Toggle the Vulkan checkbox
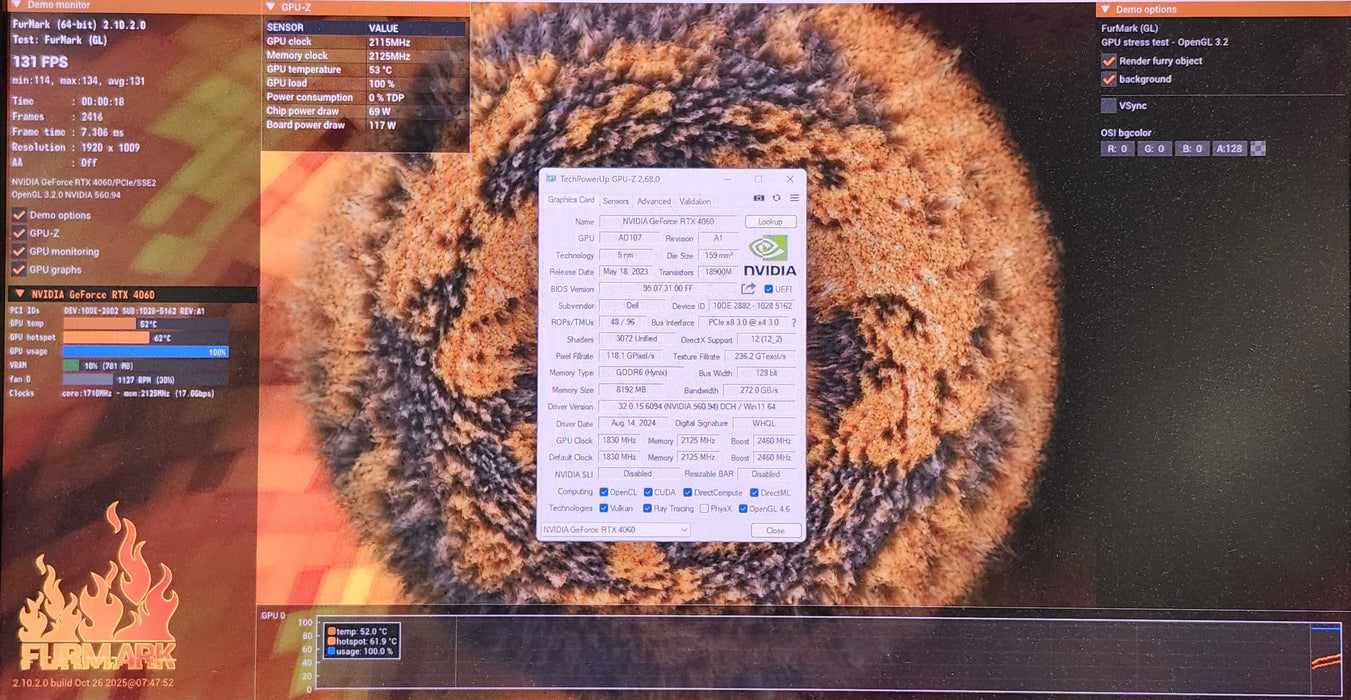The height and width of the screenshot is (700, 1351). [603, 508]
